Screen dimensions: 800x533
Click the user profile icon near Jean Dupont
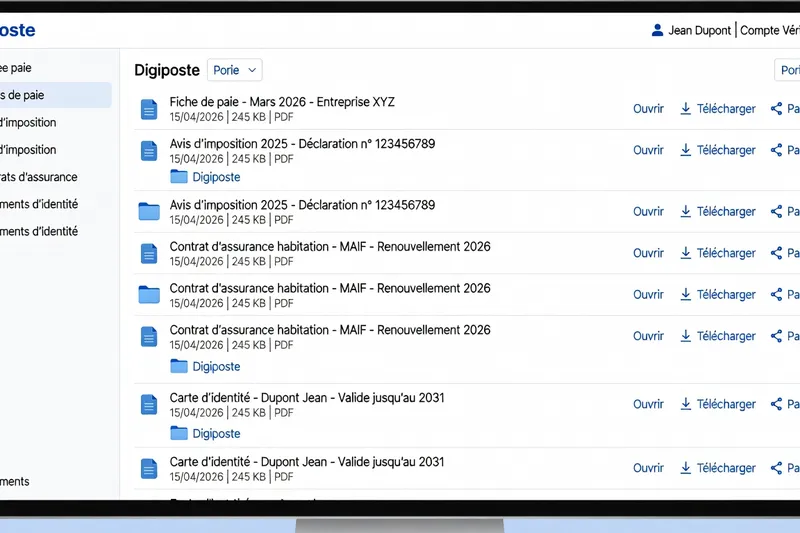click(x=657, y=30)
